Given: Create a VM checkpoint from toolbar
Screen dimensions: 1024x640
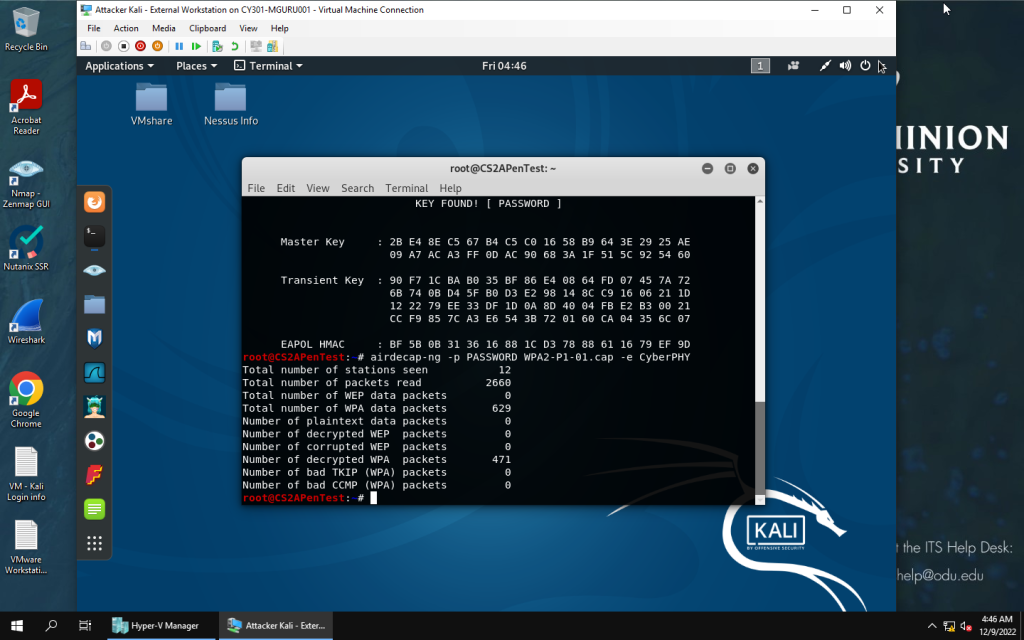Looking at the screenshot, I should click(217, 46).
